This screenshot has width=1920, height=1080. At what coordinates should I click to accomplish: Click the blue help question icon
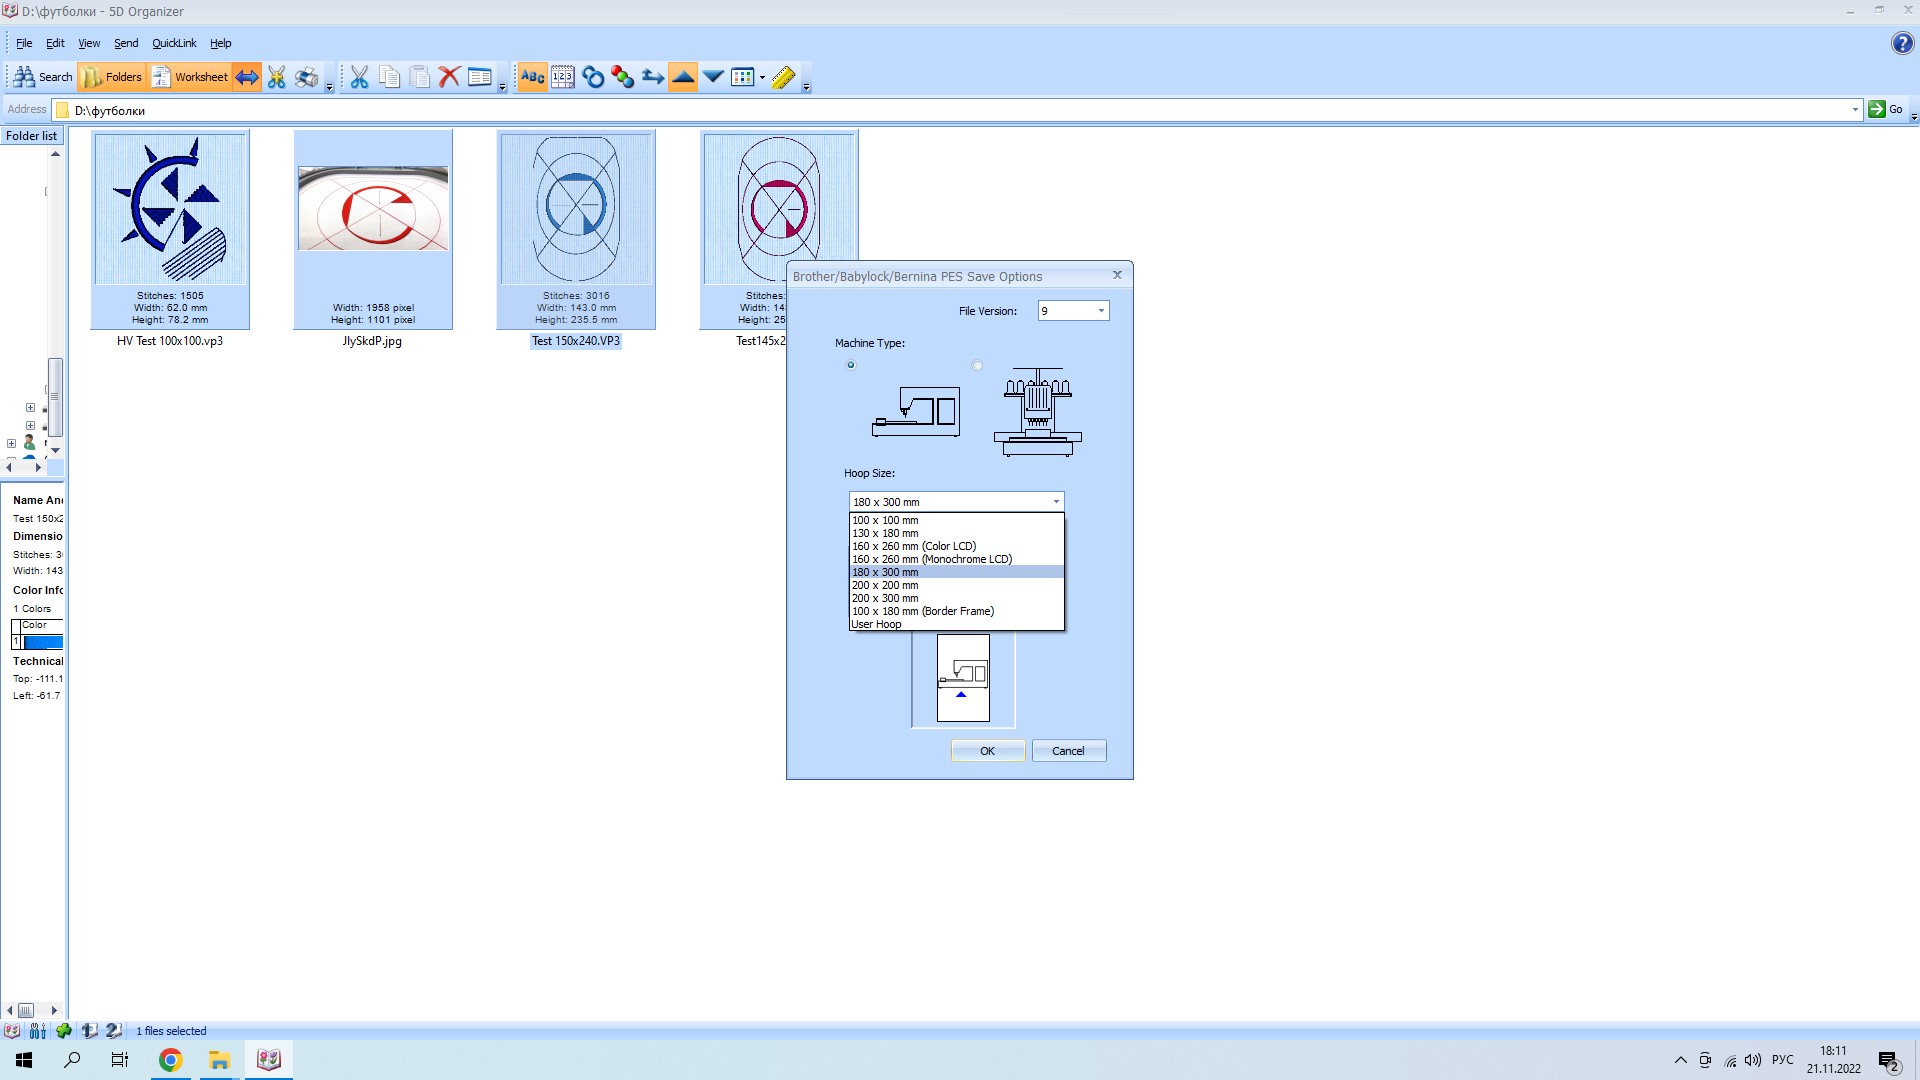click(x=1901, y=43)
